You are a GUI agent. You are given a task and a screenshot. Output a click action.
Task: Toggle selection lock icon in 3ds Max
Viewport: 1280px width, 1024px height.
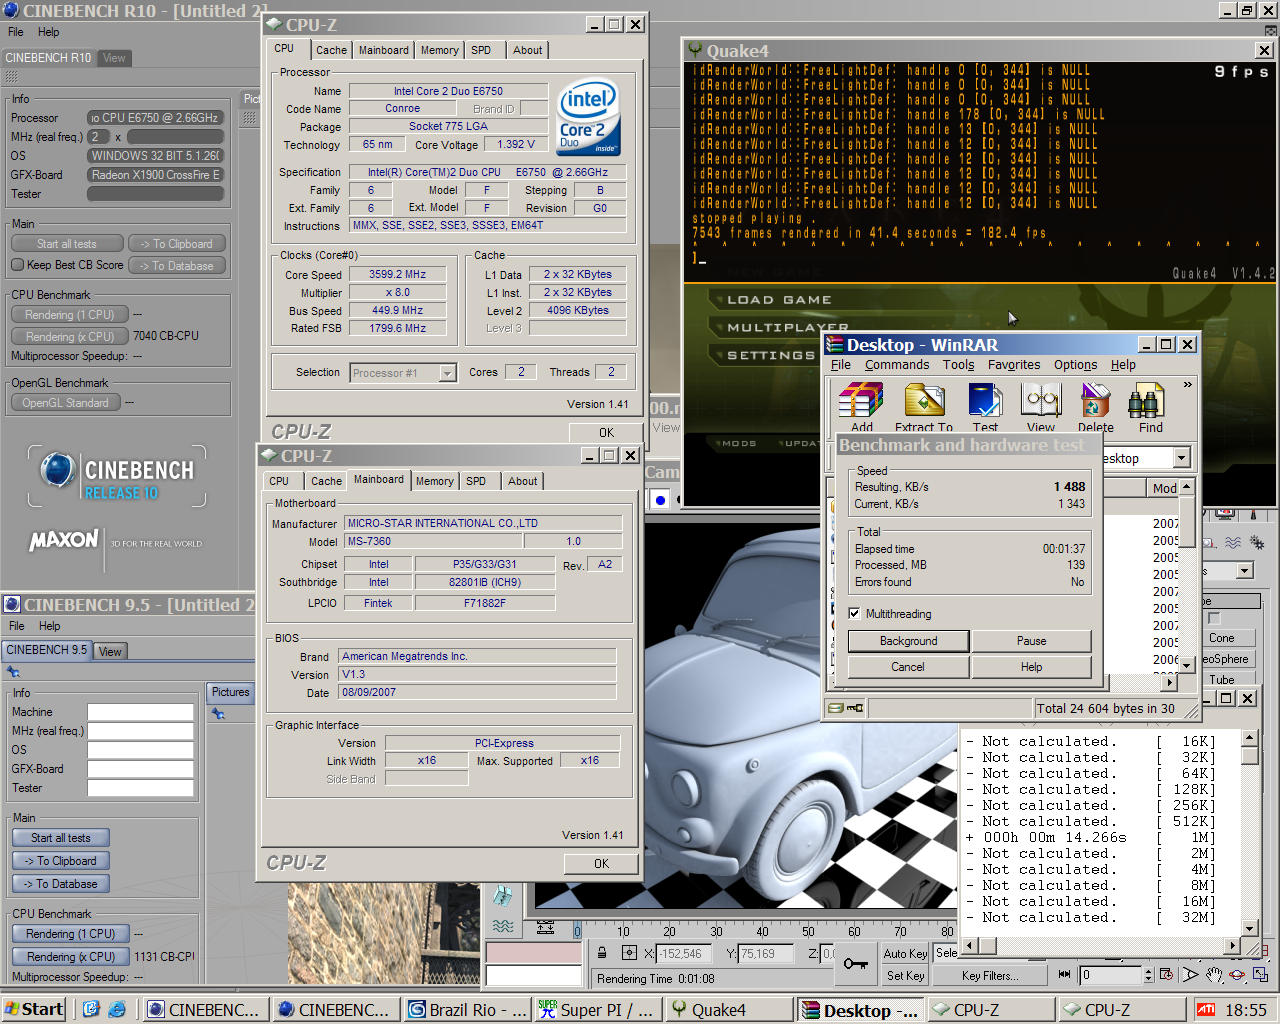click(602, 953)
